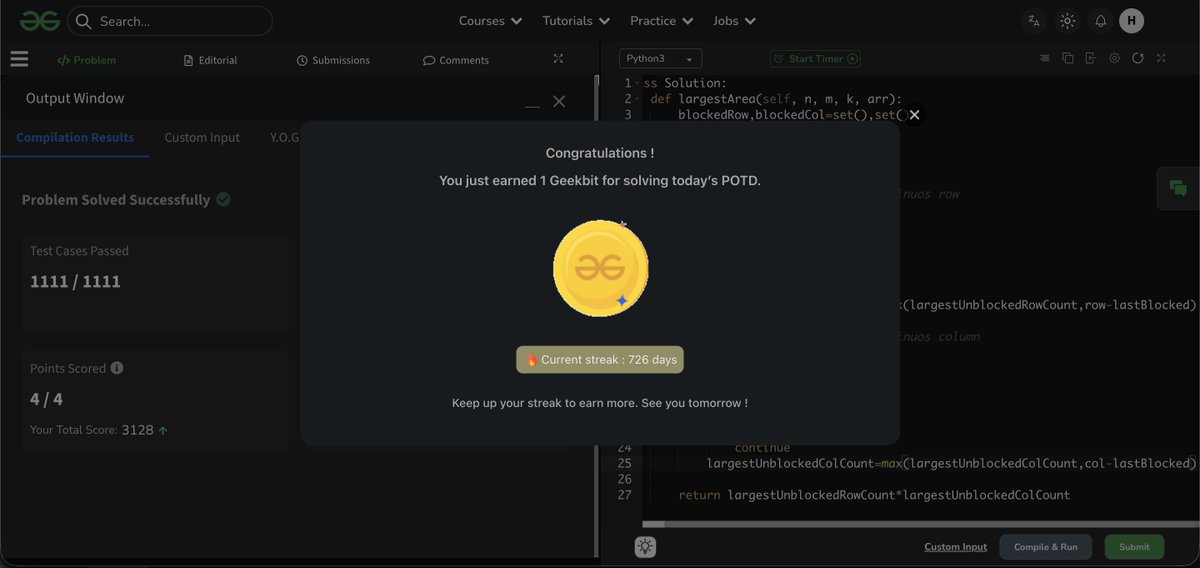
Task: Click the copy code icon
Action: coord(1067,59)
